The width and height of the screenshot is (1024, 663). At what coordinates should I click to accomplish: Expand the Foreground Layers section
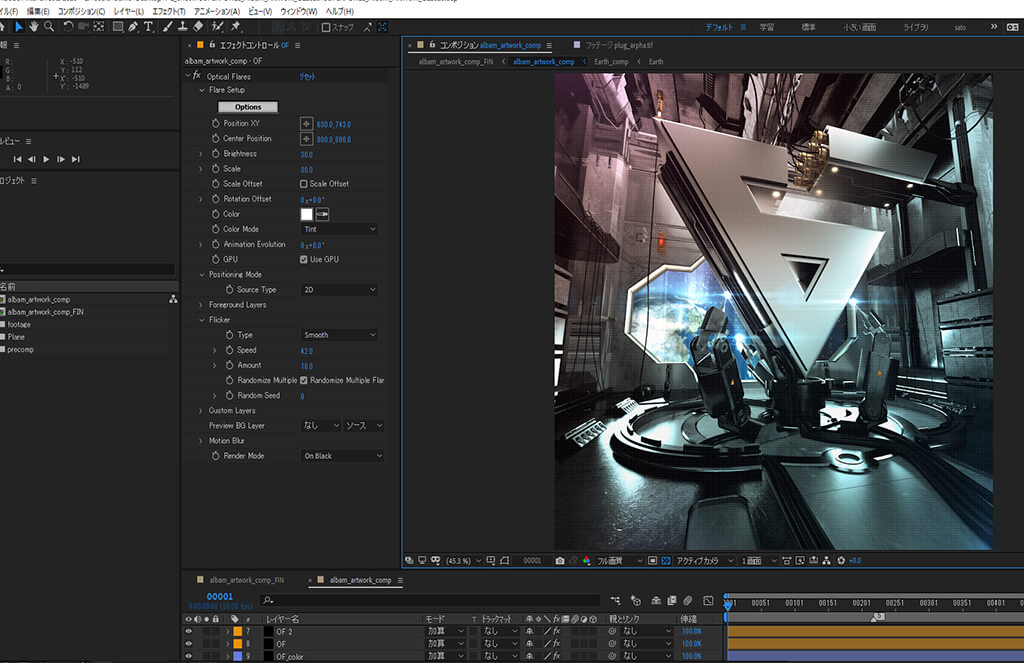201,305
